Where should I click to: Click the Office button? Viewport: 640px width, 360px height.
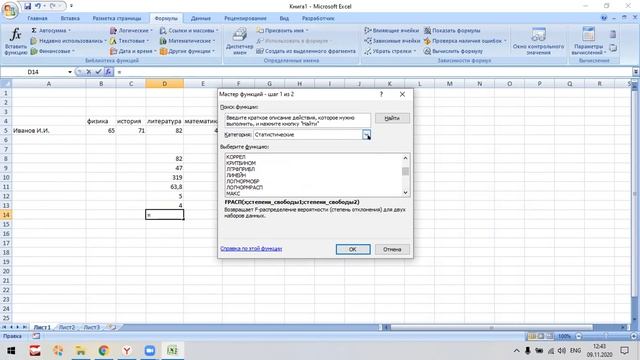[10, 10]
